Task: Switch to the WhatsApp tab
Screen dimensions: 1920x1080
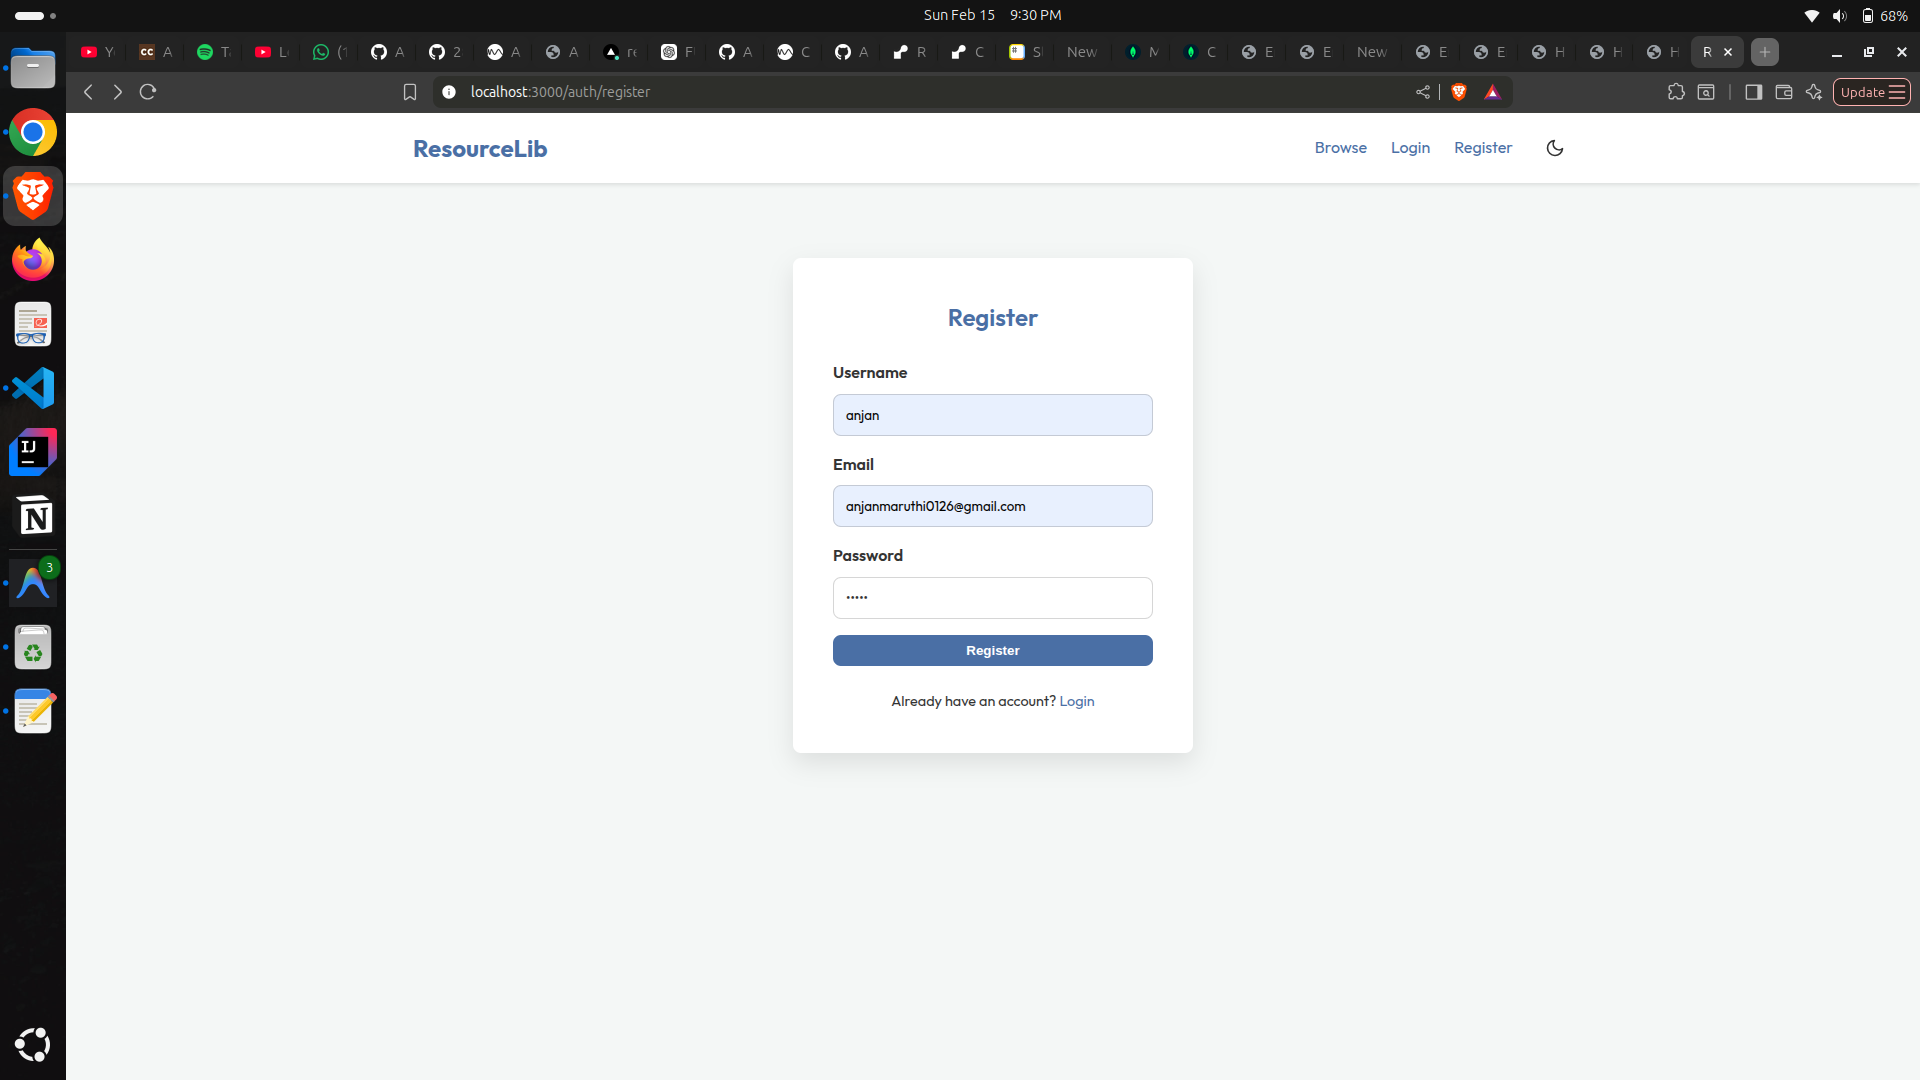Action: click(329, 52)
